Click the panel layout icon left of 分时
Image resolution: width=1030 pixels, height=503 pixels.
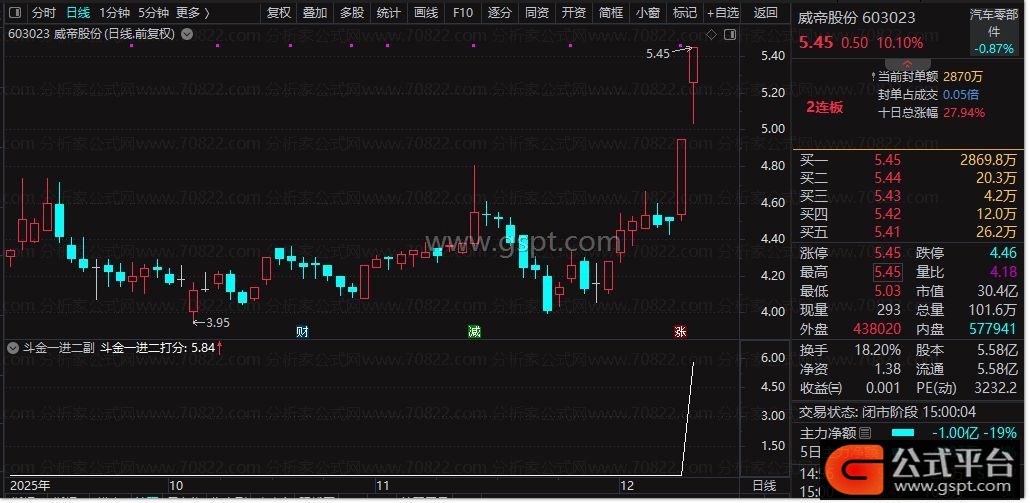(x=13, y=13)
